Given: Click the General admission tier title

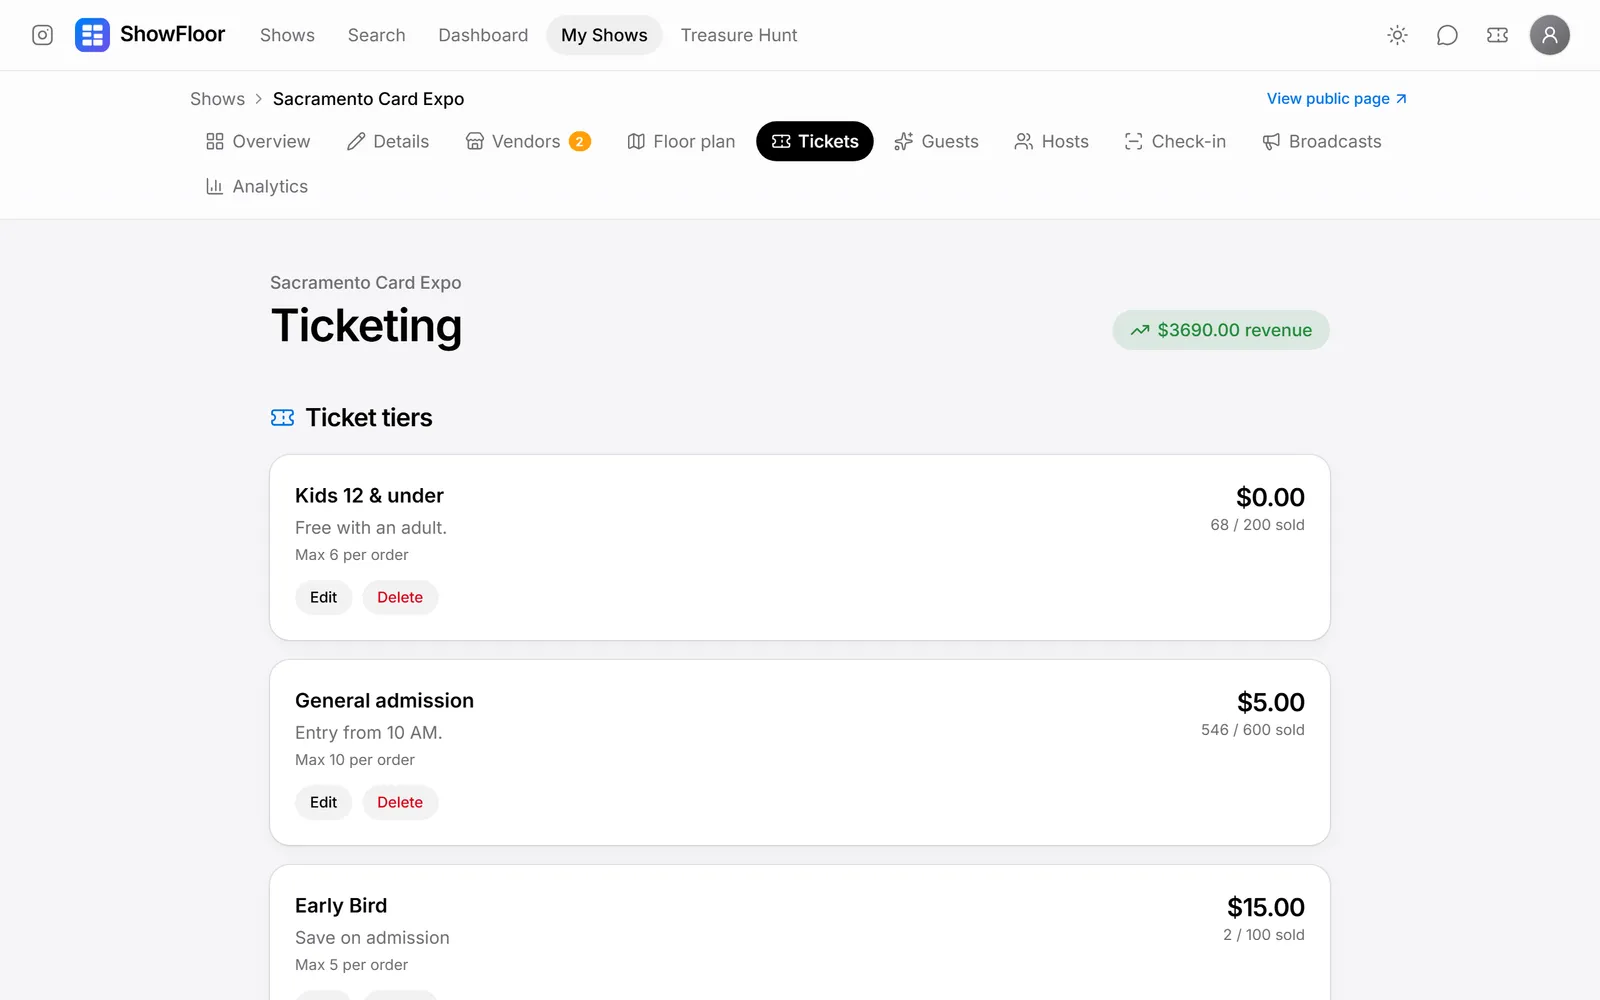Looking at the screenshot, I should click(384, 700).
